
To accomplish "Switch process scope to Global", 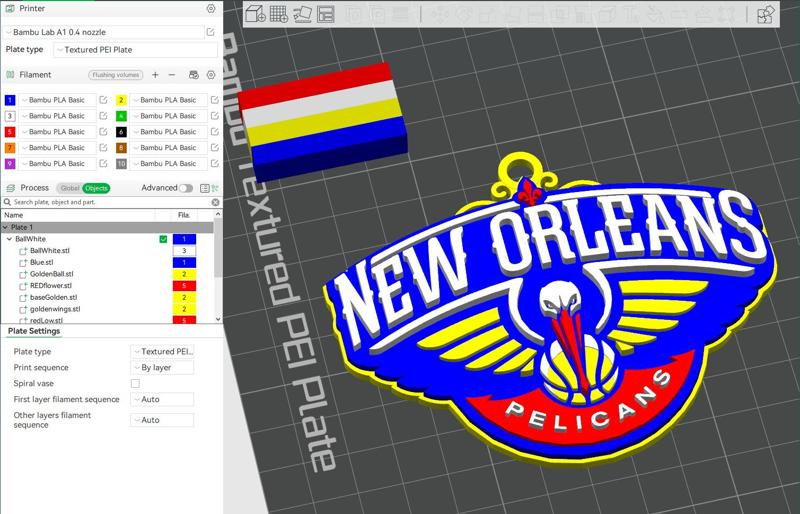I will [69, 188].
